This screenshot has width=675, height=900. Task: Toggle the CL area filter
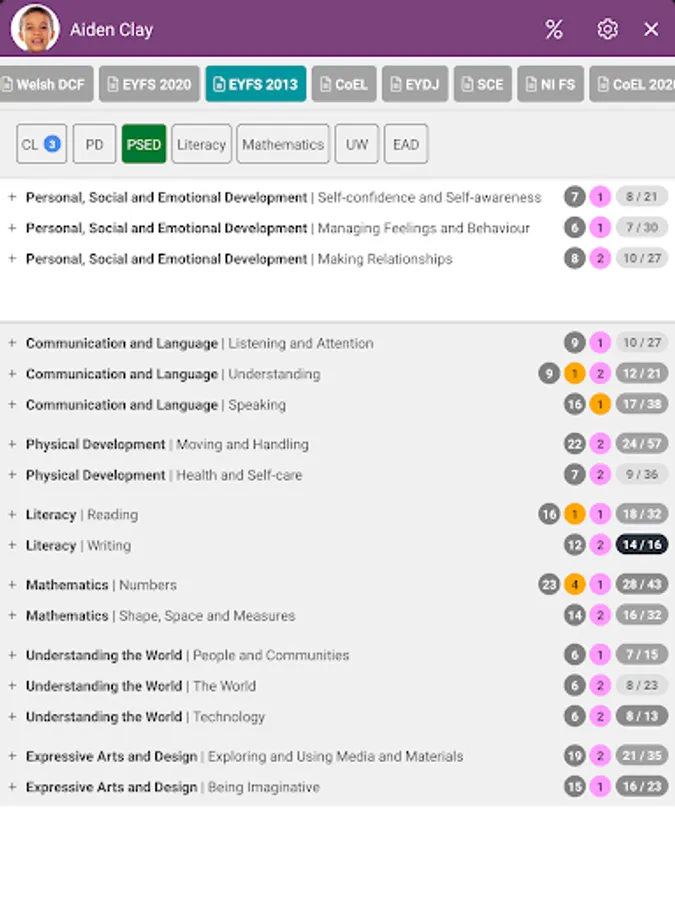[41, 144]
